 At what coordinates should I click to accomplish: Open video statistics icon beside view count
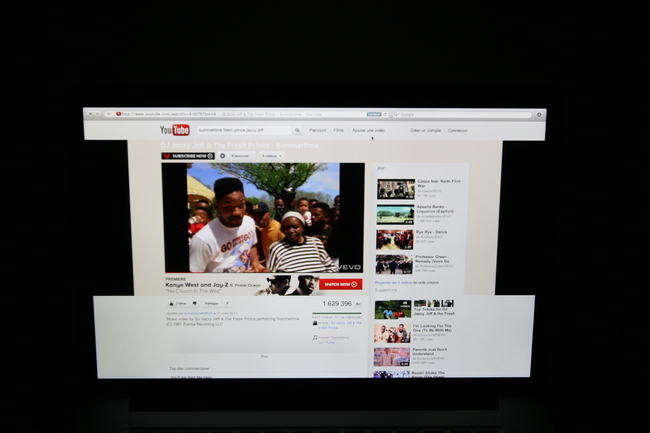[x=358, y=304]
